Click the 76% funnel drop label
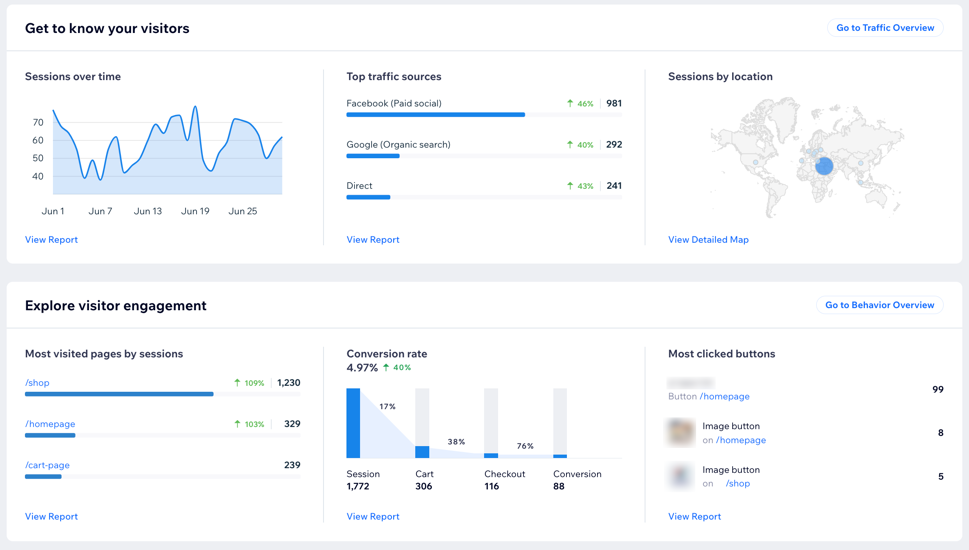Viewport: 969px width, 550px height. 525,446
